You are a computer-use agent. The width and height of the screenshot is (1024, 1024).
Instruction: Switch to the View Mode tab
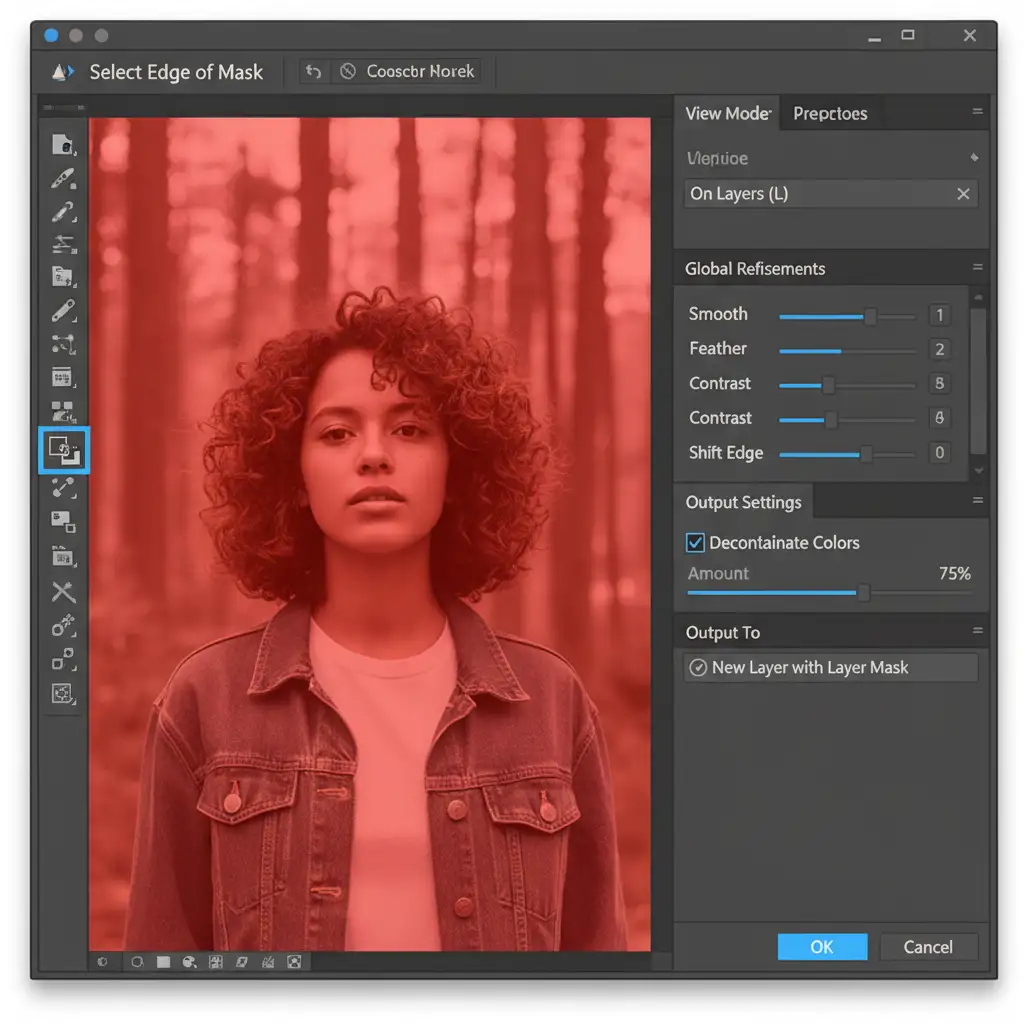tap(727, 113)
